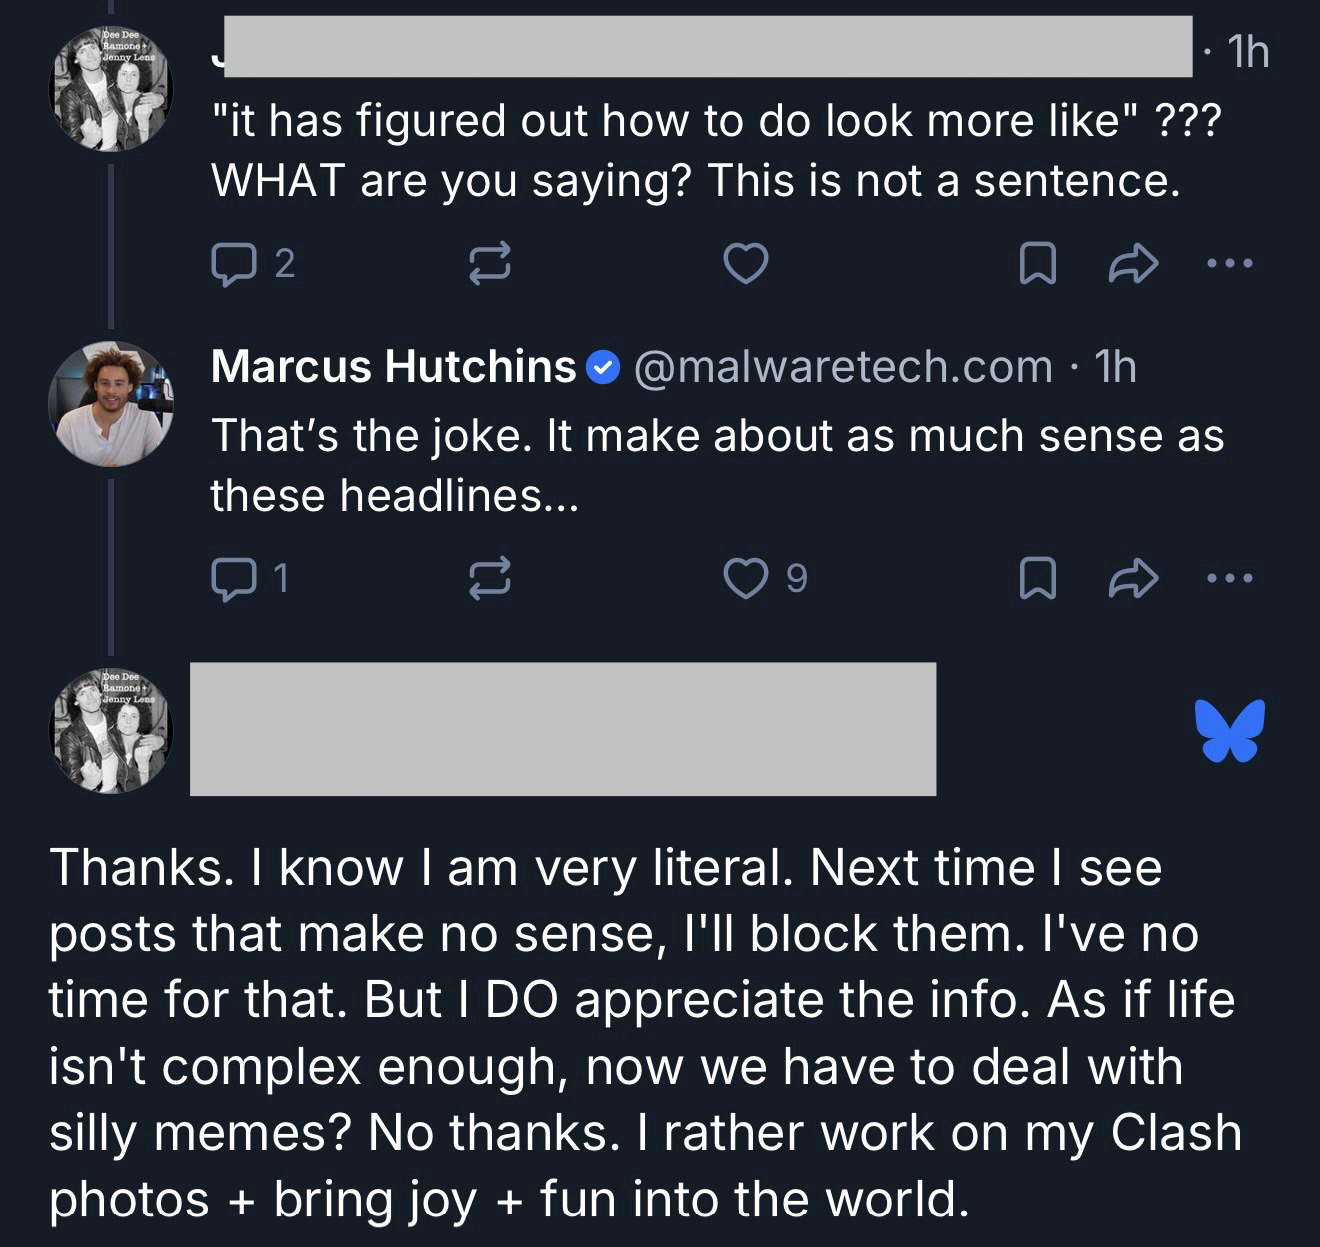The height and width of the screenshot is (1247, 1320).
Task: Bookmark Marcus Hutchins' "these headlines" post
Action: click(1036, 578)
